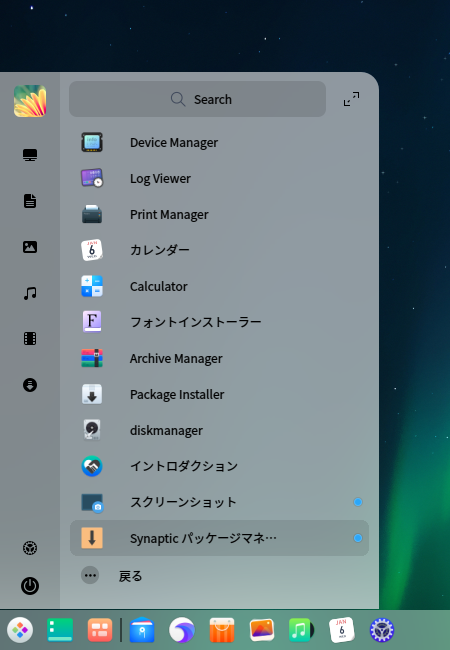This screenshot has height=650, width=450.
Task: Launch Log Viewer
Action: (x=219, y=179)
